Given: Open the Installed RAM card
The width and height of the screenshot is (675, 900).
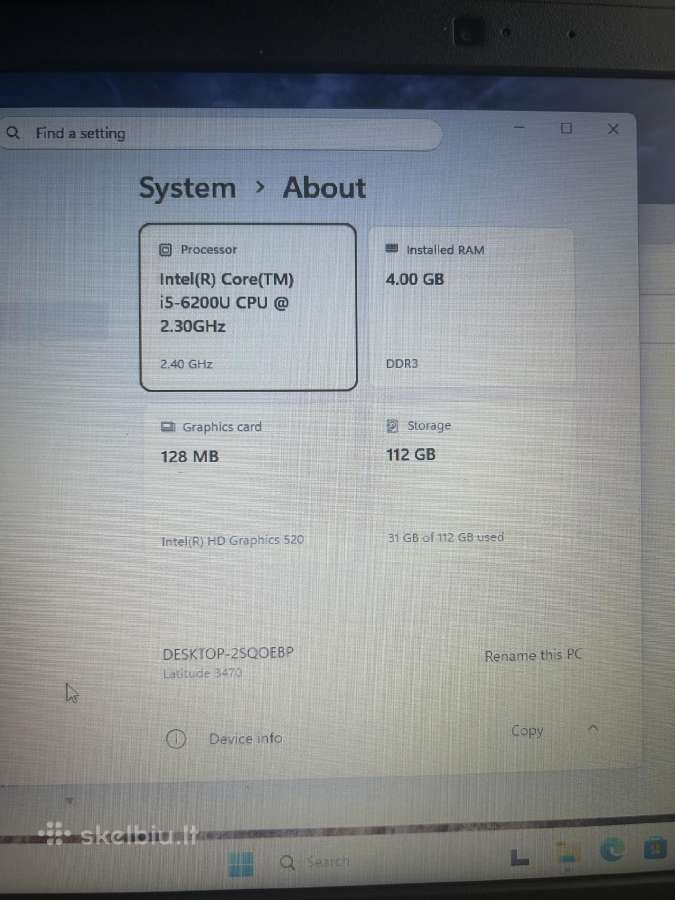Looking at the screenshot, I should tap(471, 307).
